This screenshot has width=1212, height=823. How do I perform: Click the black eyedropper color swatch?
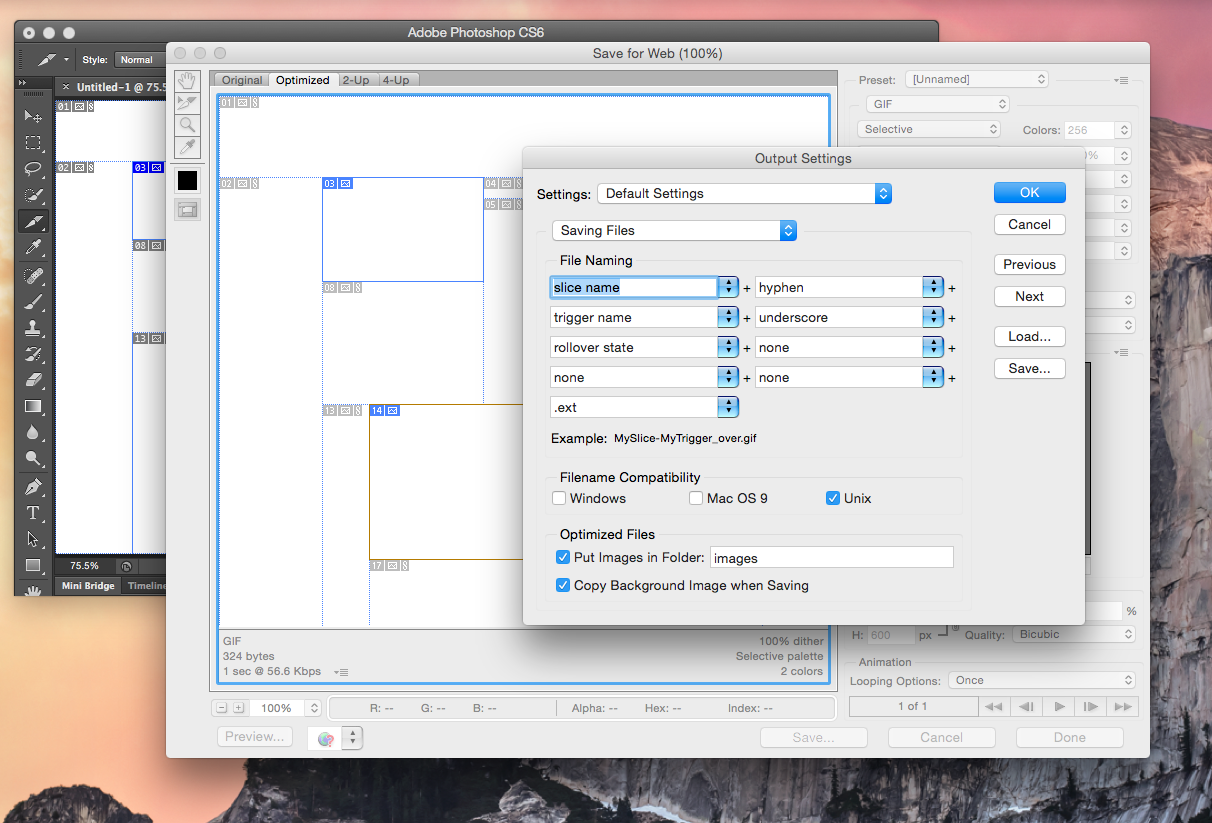[x=187, y=181]
